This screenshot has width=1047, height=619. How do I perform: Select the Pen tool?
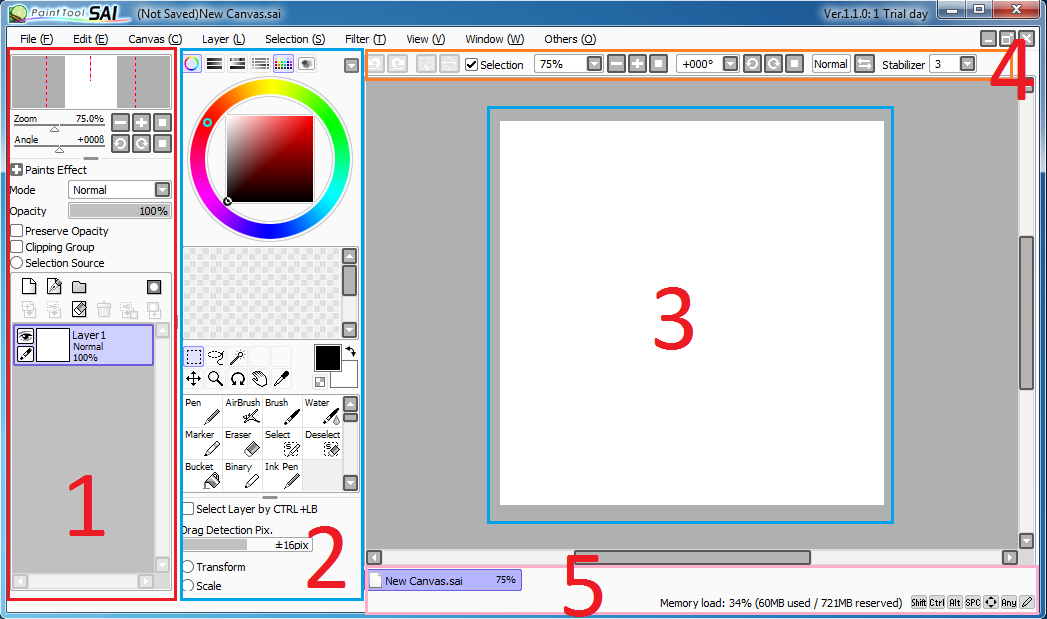tap(203, 411)
